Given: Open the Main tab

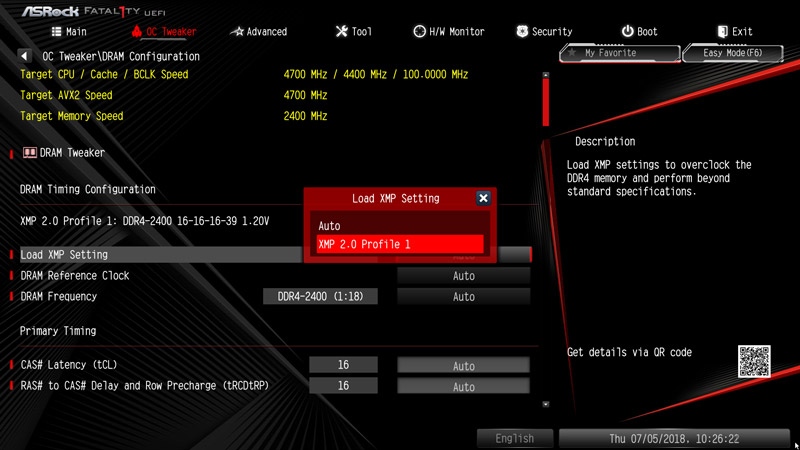Looking at the screenshot, I should [69, 32].
